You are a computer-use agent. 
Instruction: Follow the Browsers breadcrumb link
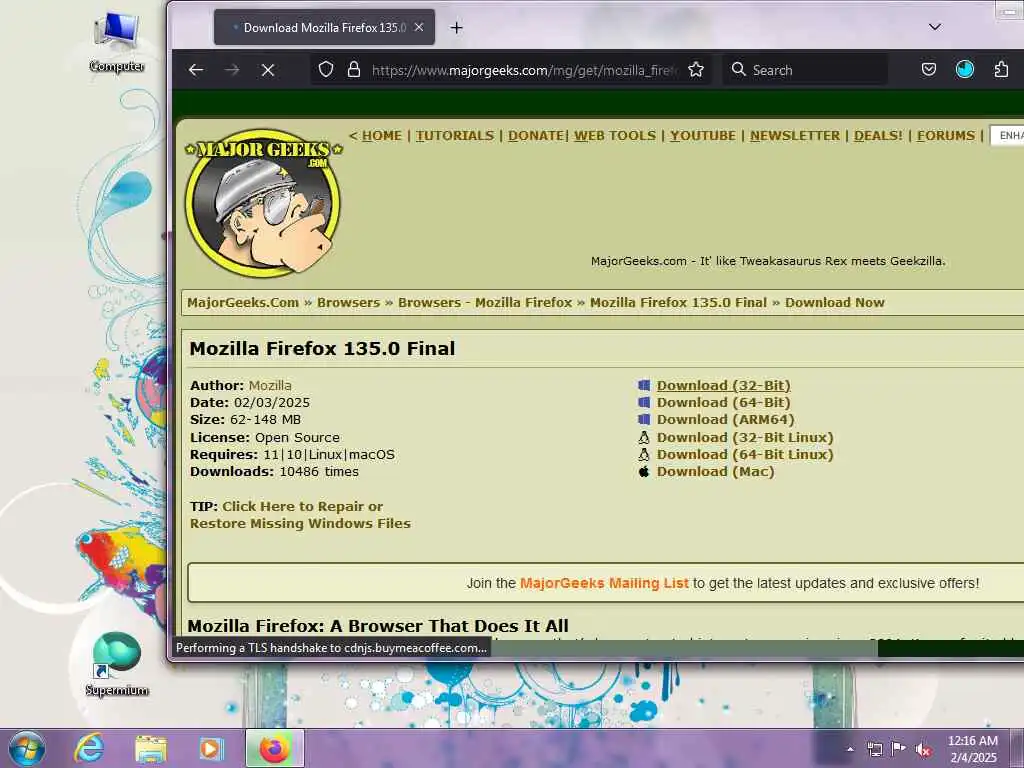348,302
